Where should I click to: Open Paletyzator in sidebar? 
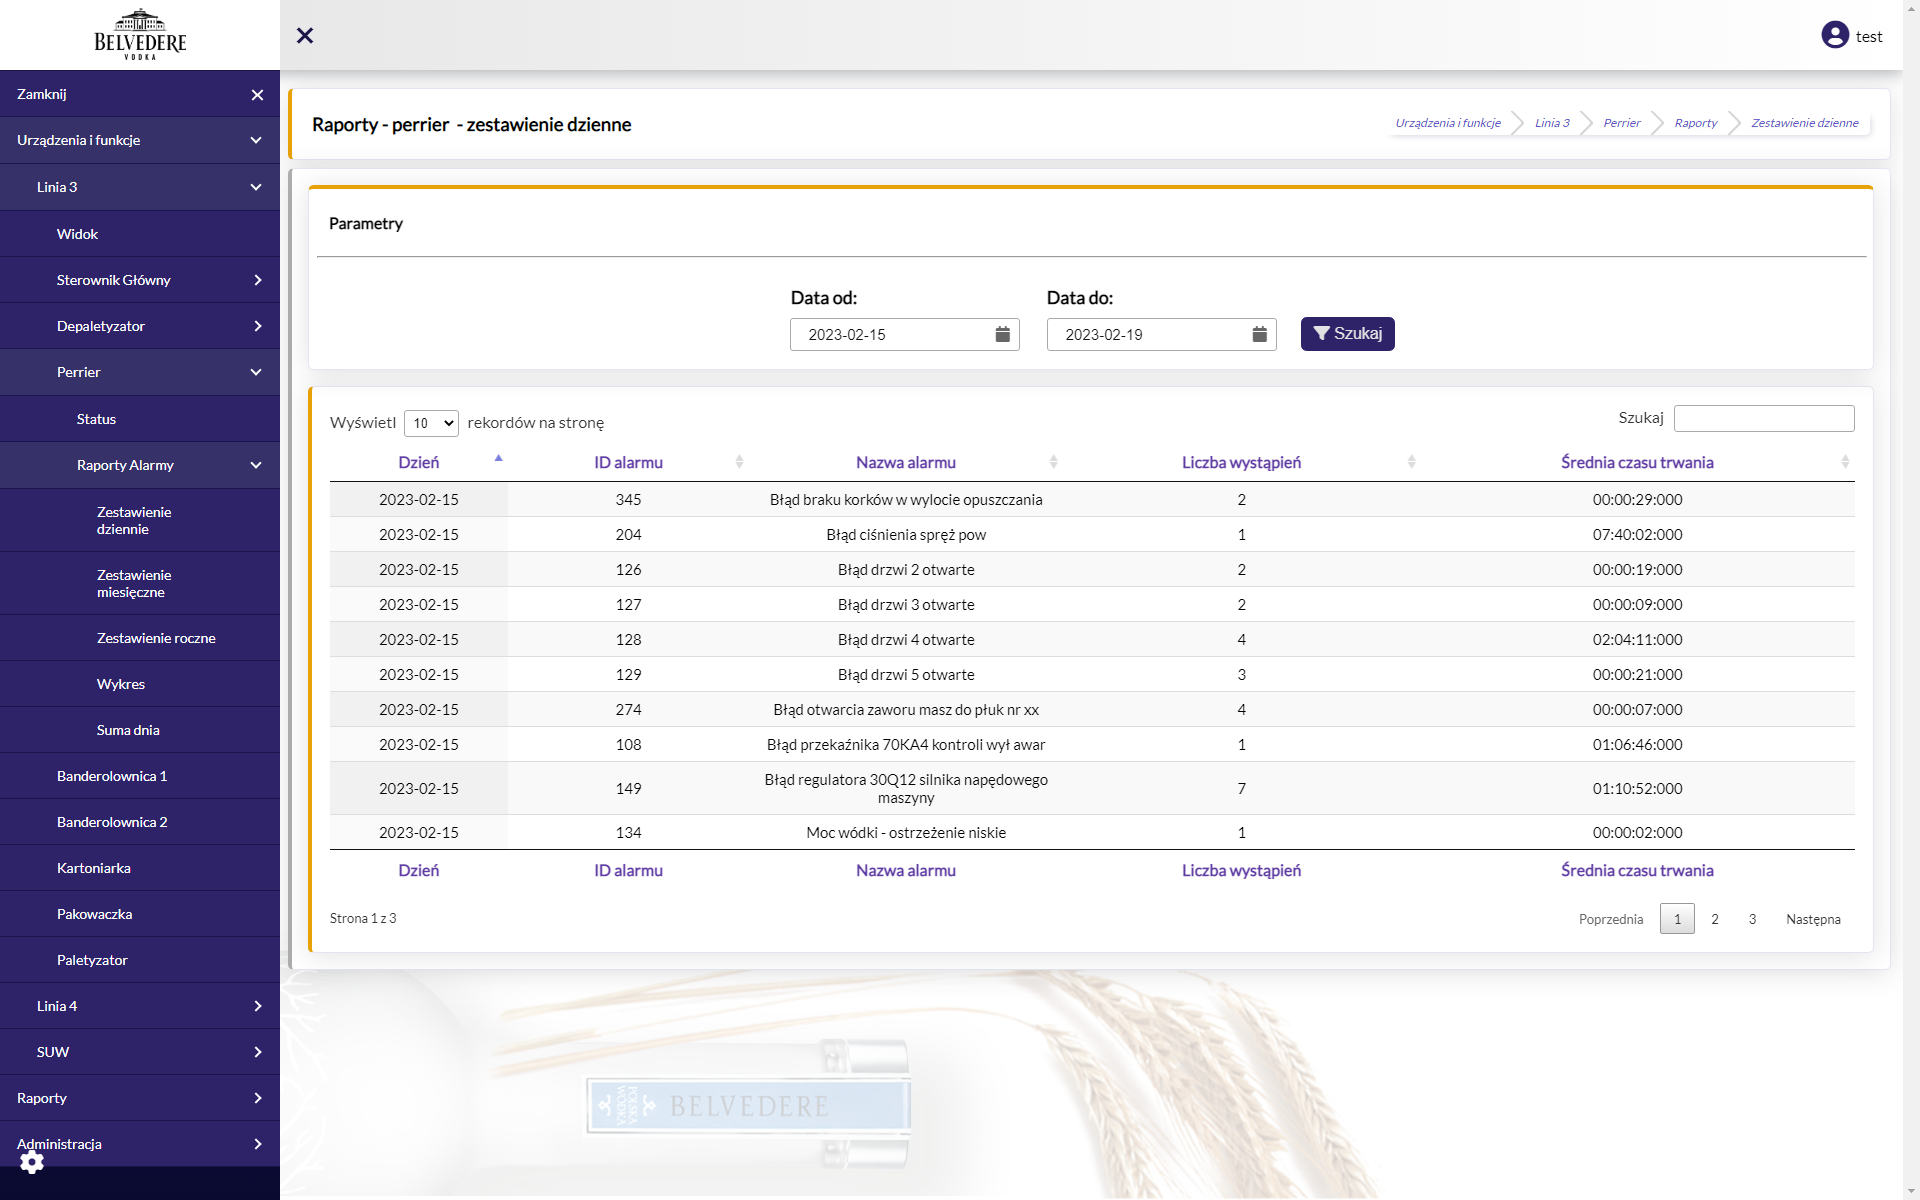pyautogui.click(x=140, y=960)
